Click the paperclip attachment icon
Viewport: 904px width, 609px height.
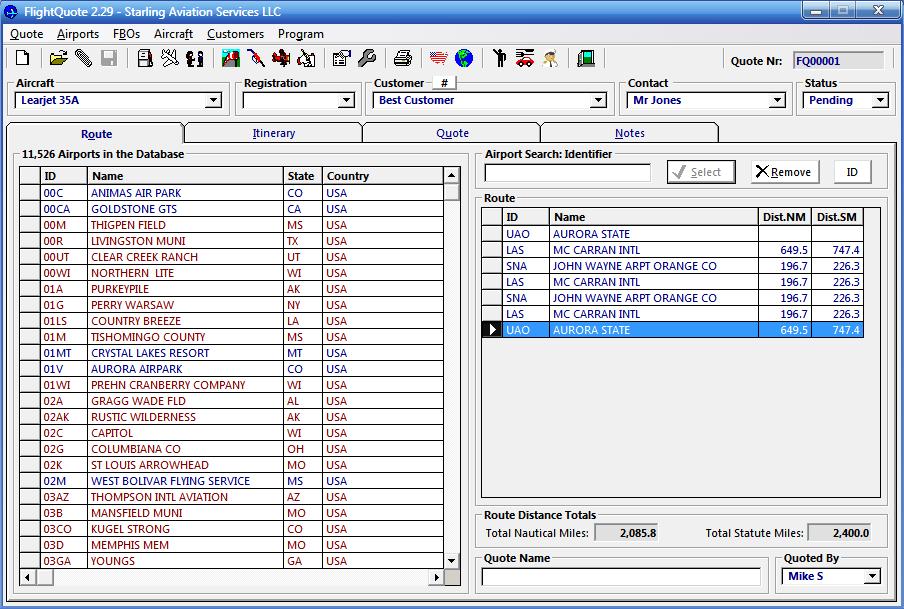coord(83,58)
